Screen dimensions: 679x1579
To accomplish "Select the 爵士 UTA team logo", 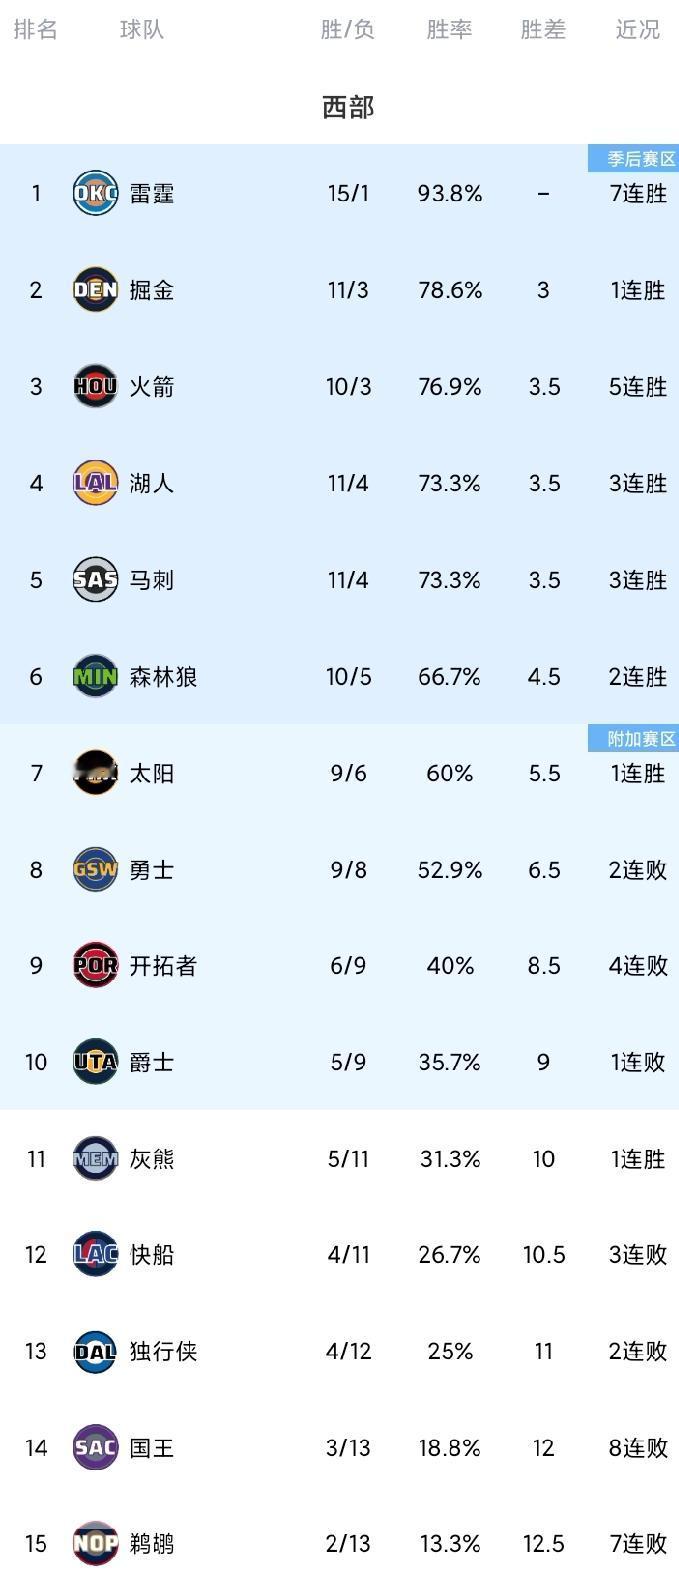I will click(x=94, y=1062).
